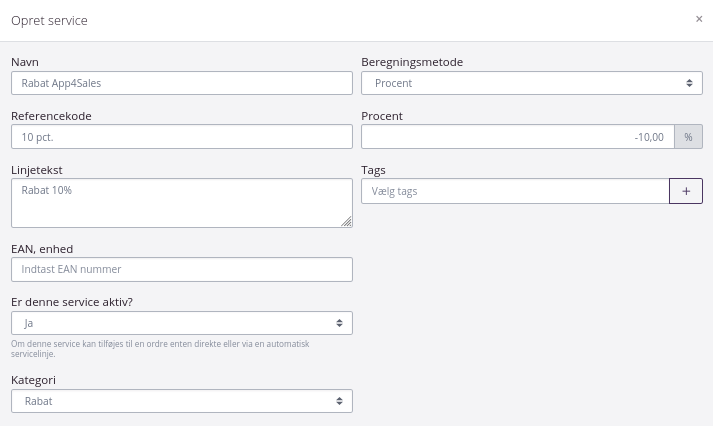The width and height of the screenshot is (713, 426).
Task: Click the Navn field label
Action: tap(25, 62)
